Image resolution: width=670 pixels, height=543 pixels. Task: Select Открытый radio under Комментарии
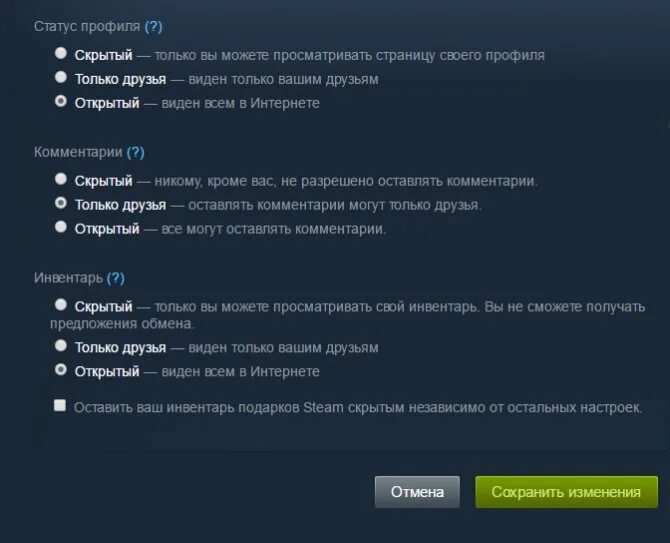tap(61, 227)
